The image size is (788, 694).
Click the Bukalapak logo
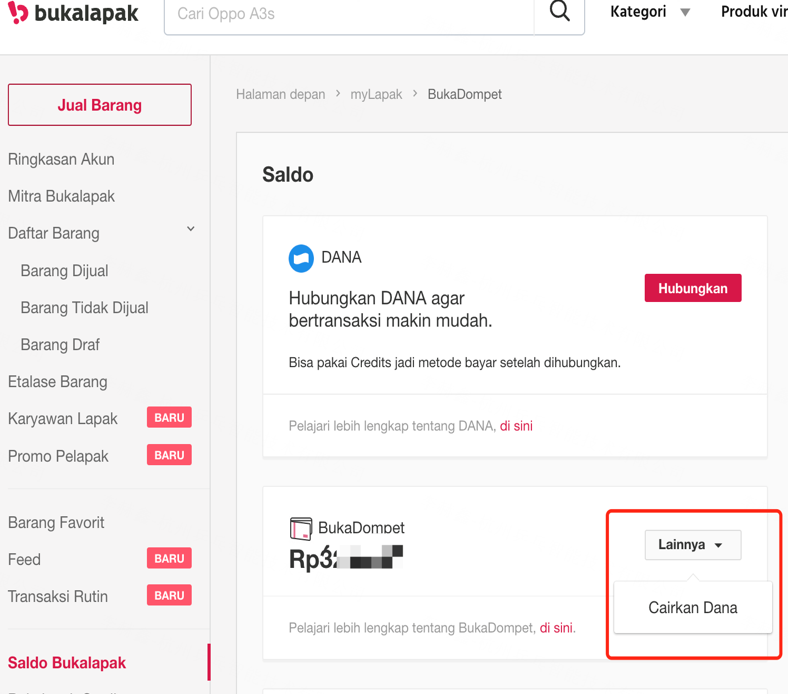(73, 14)
